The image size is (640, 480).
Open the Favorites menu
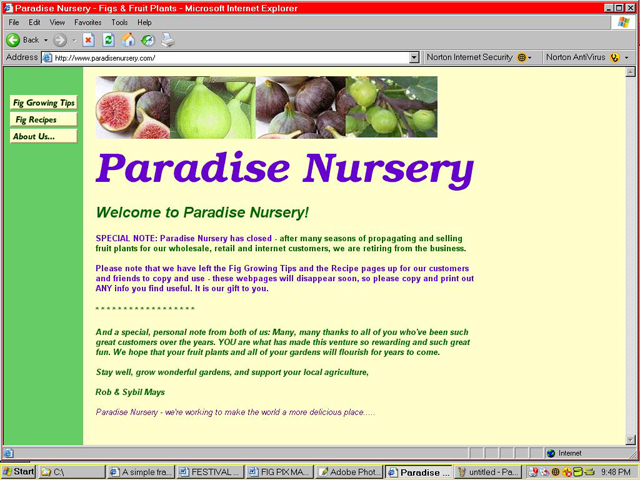[88, 22]
